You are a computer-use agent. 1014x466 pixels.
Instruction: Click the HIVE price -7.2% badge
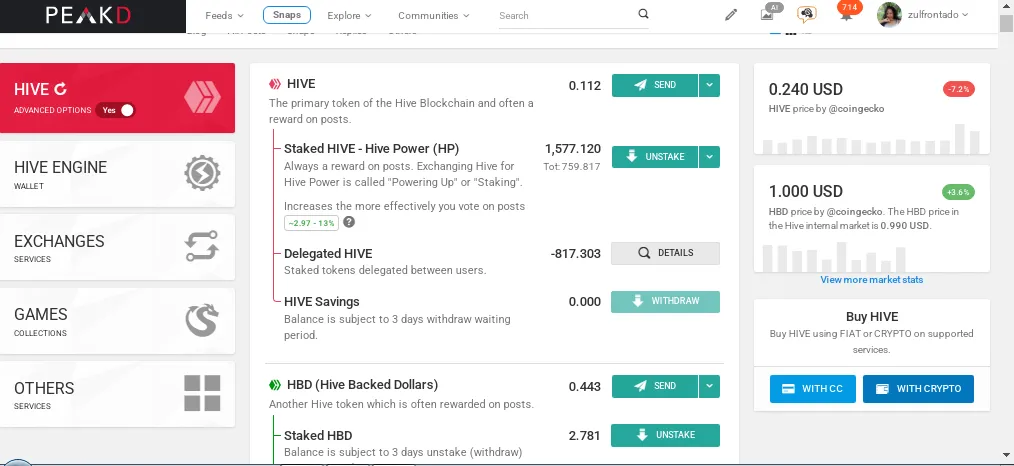(958, 89)
